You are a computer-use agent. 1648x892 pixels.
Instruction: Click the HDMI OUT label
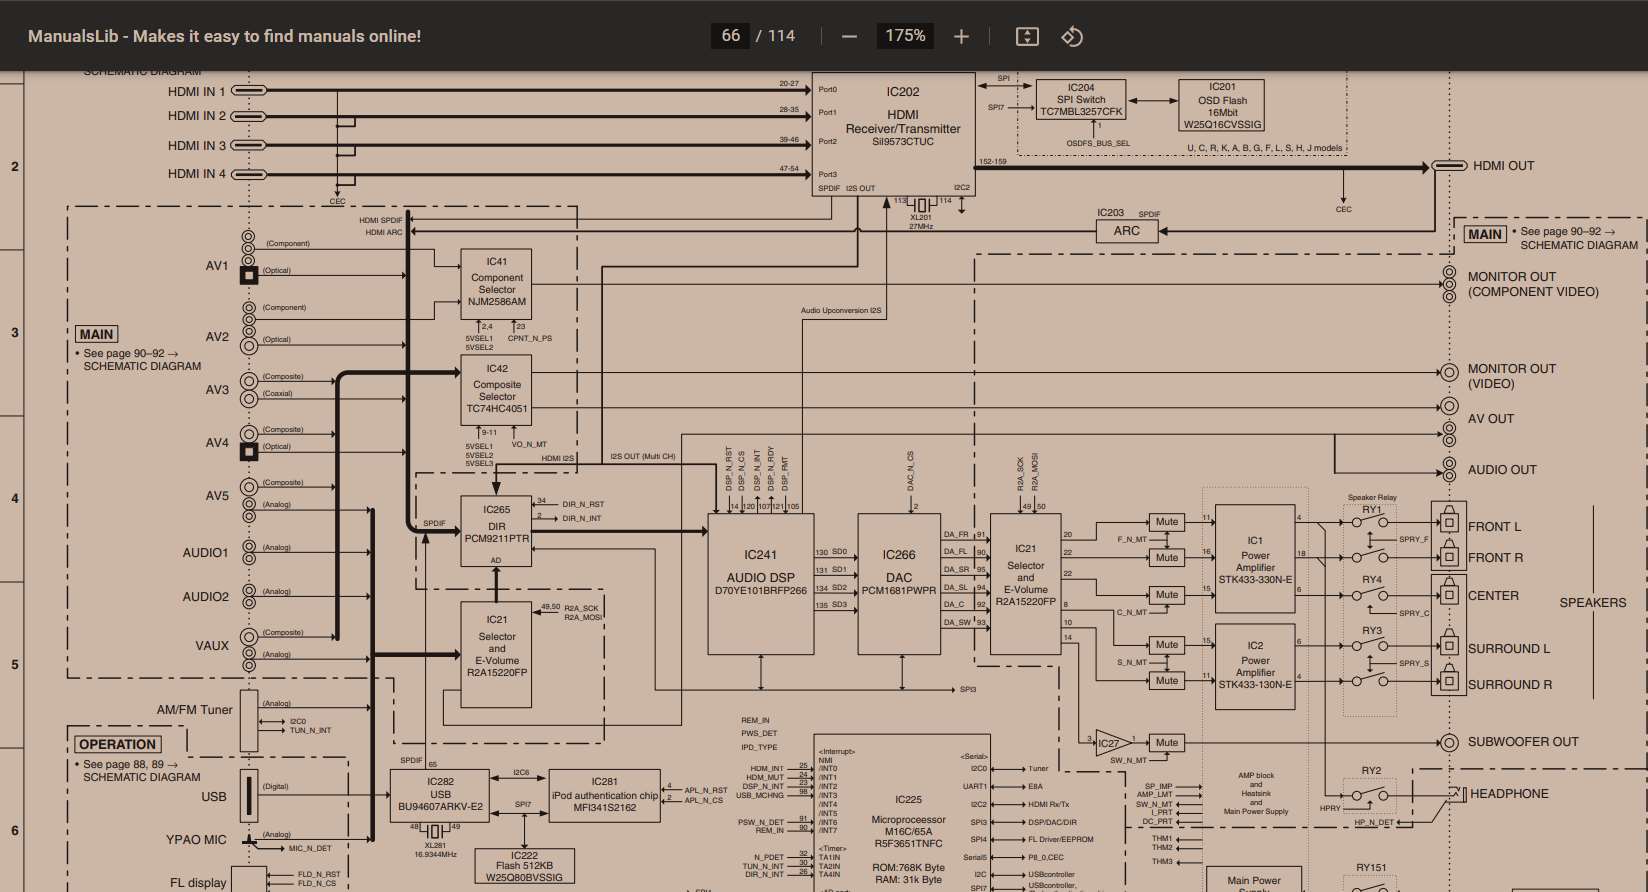tap(1503, 166)
